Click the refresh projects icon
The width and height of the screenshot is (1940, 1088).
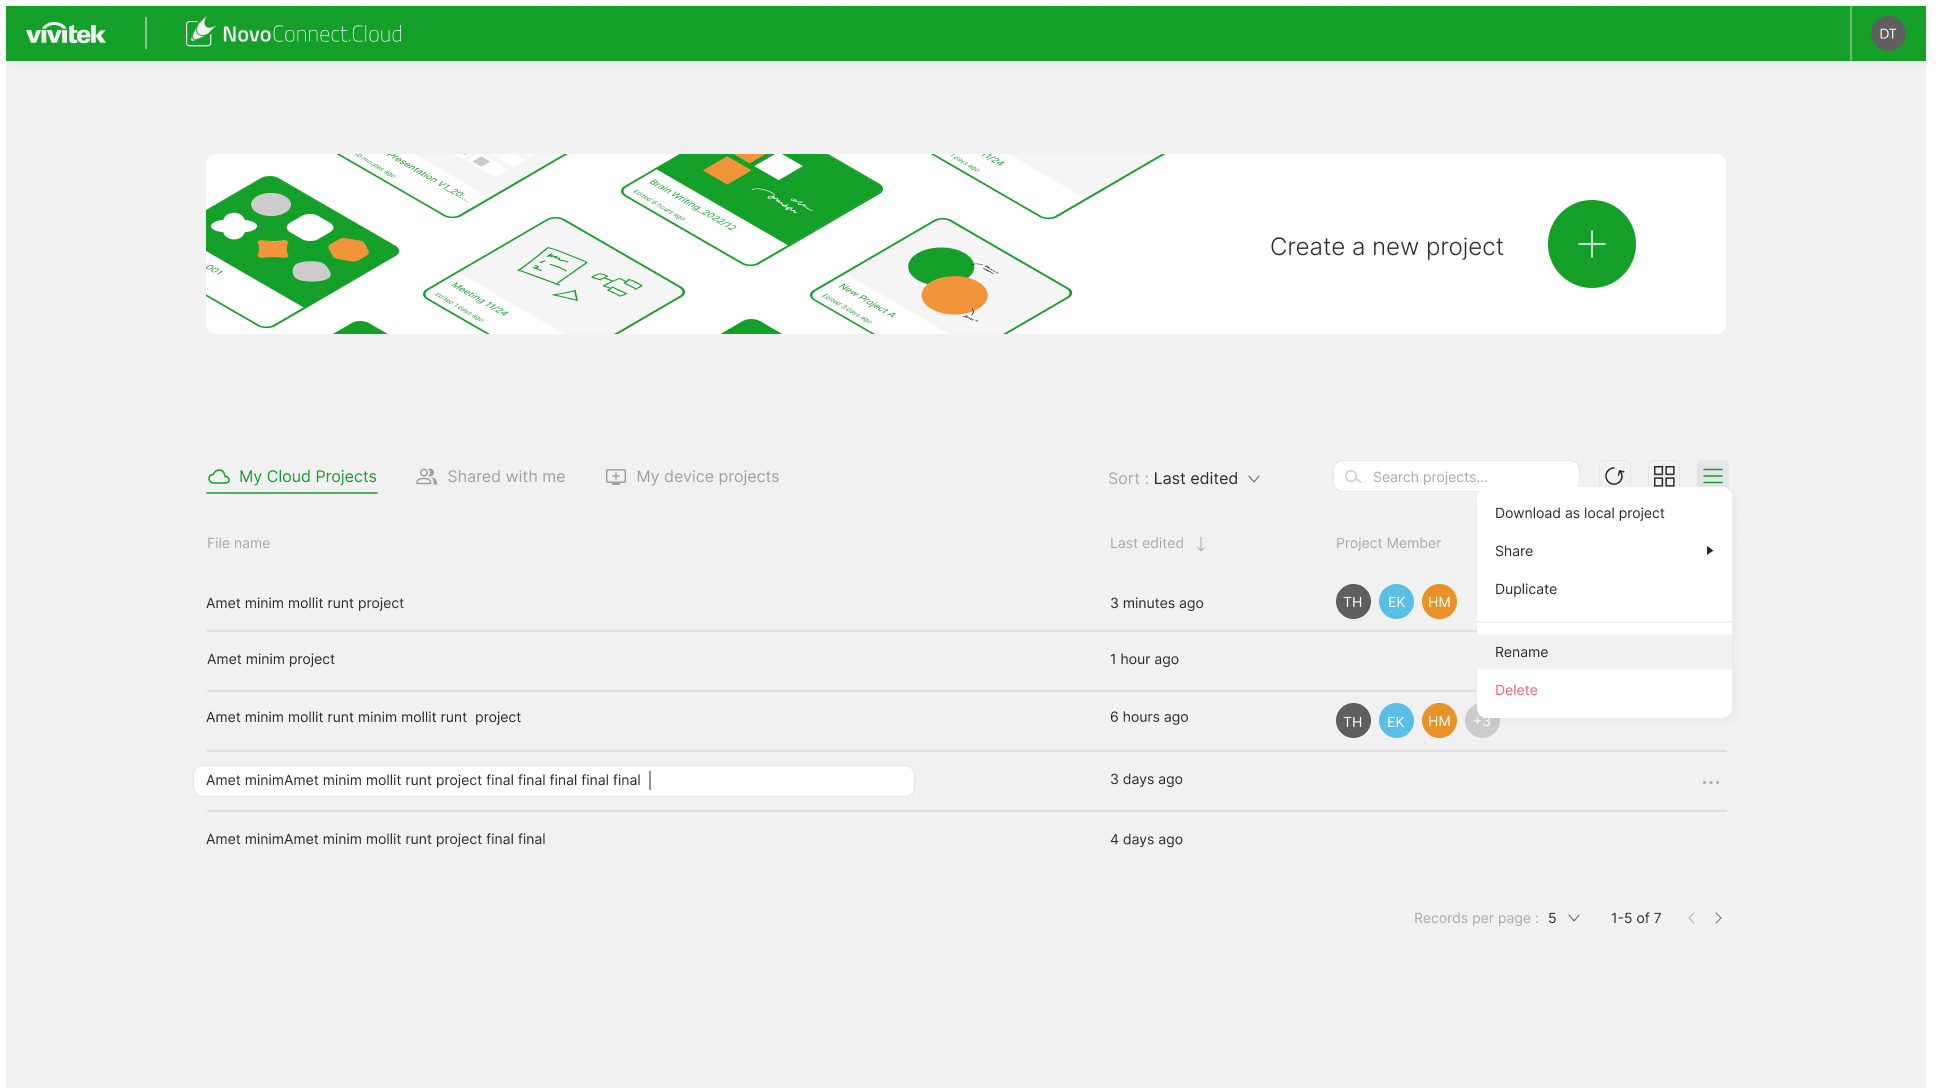(1614, 476)
